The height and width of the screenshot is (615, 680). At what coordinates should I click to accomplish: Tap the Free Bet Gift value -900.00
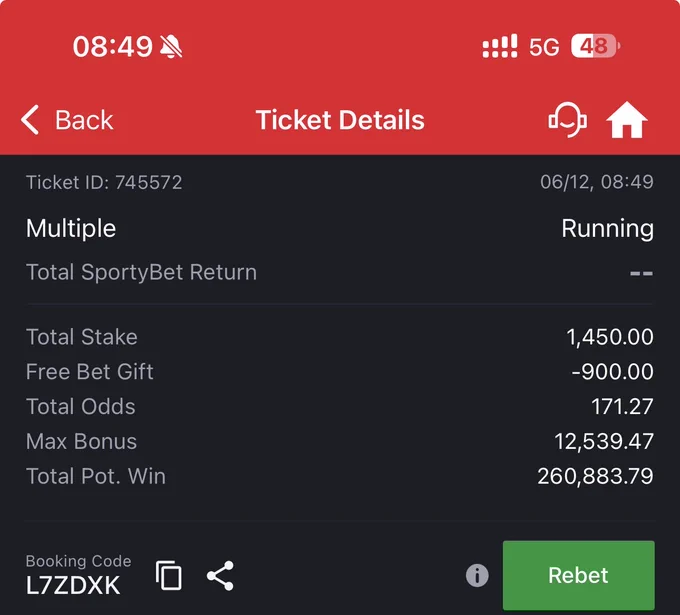[x=612, y=372]
